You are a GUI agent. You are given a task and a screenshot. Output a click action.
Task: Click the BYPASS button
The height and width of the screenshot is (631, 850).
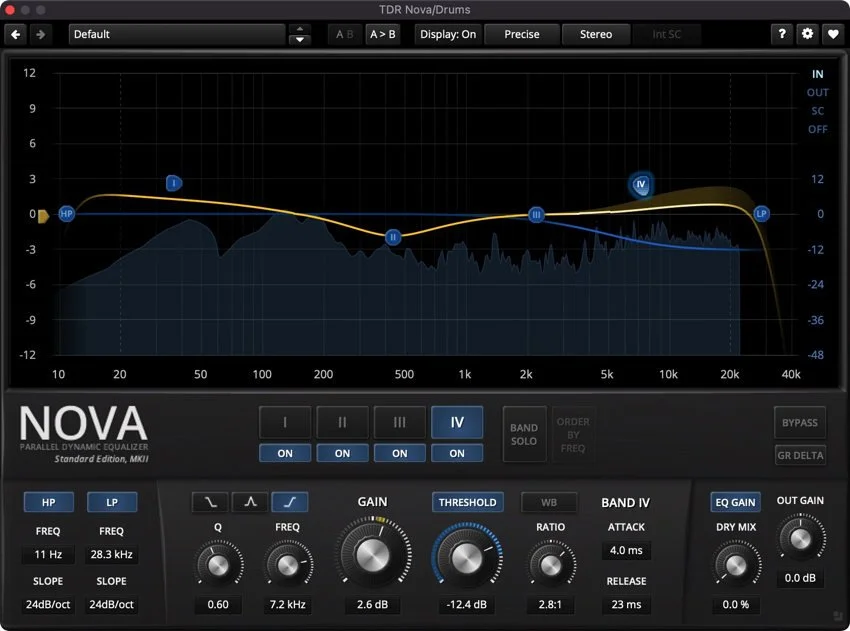pyautogui.click(x=800, y=422)
